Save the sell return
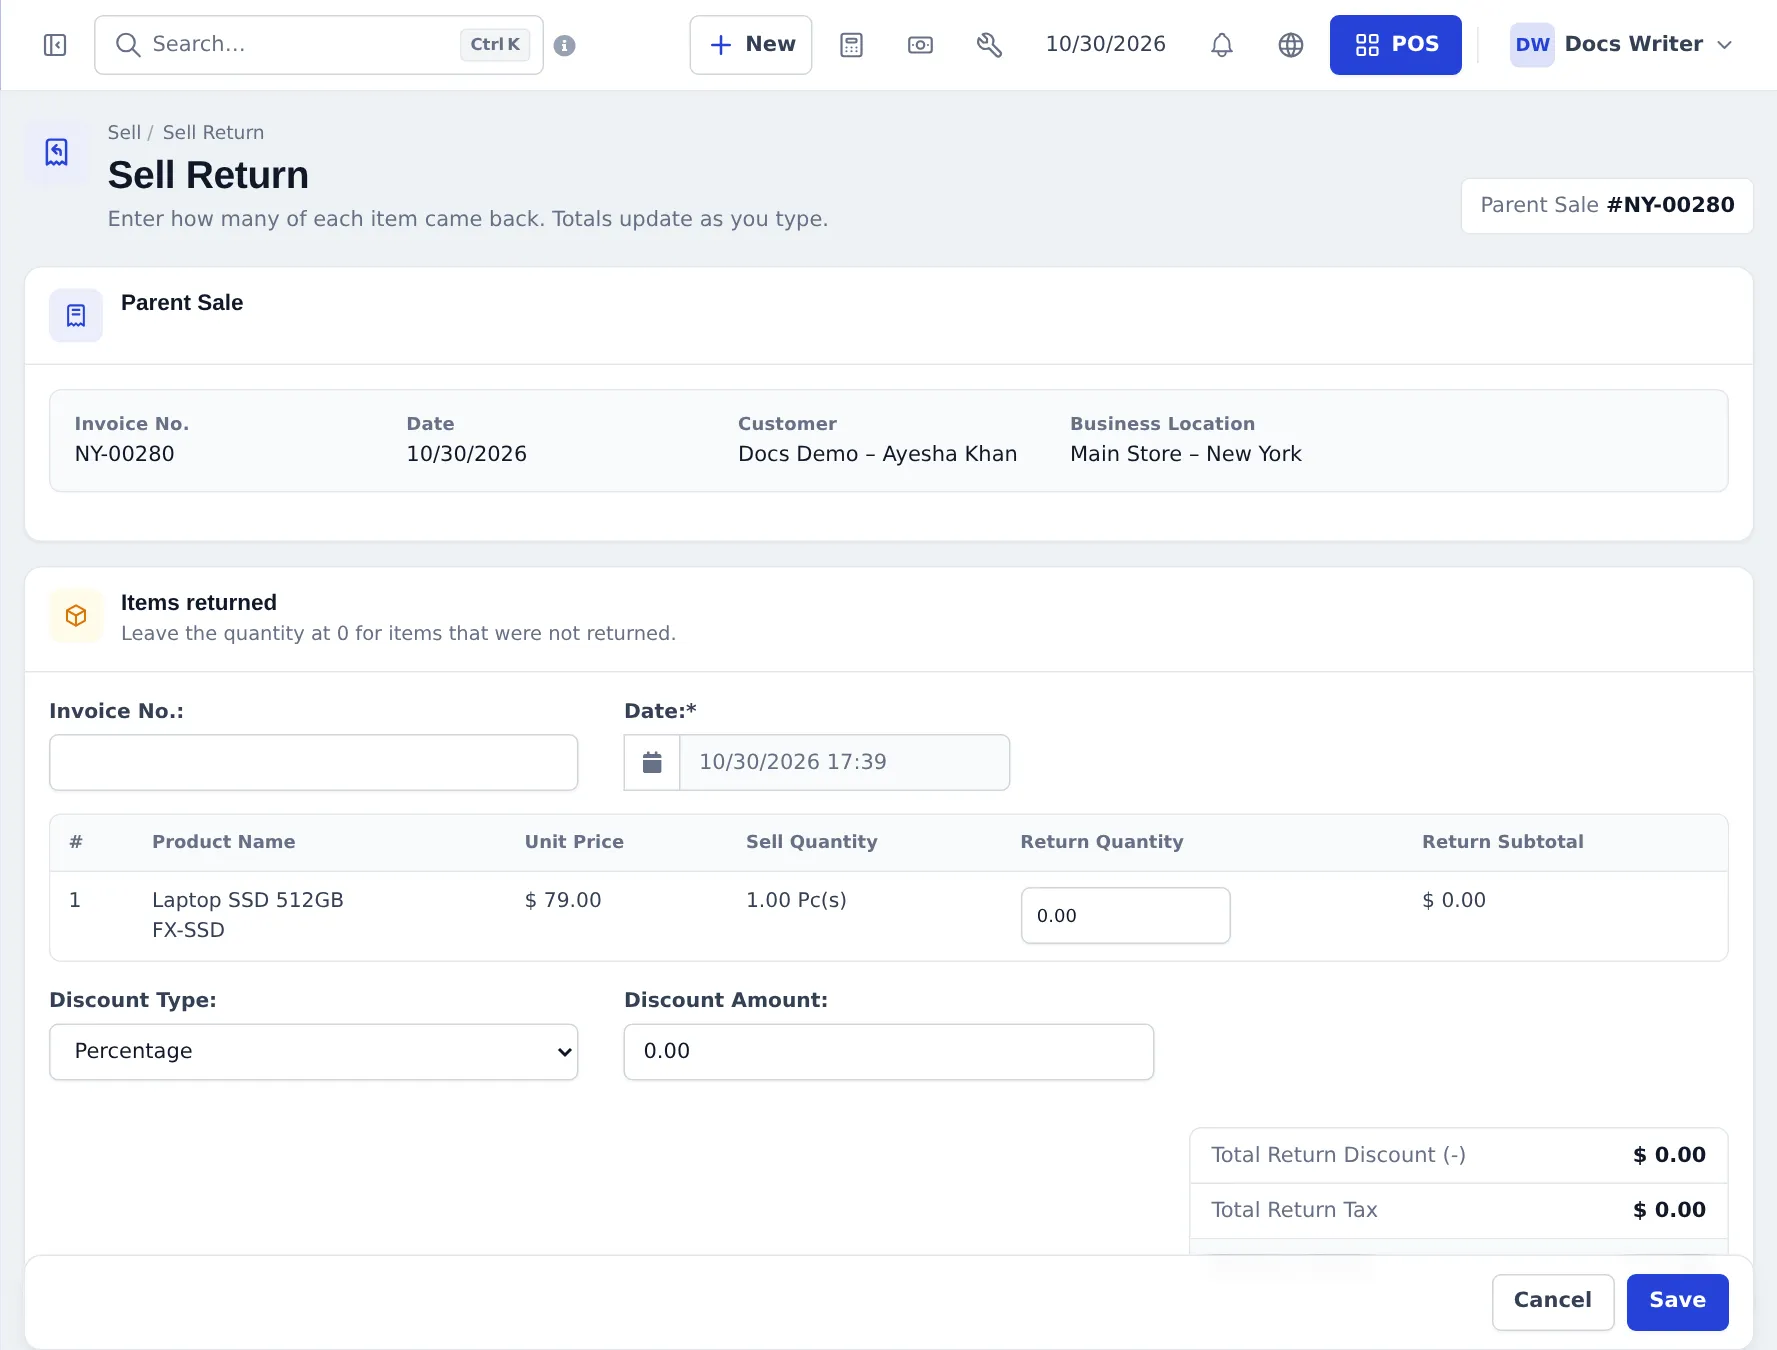 (1677, 1302)
